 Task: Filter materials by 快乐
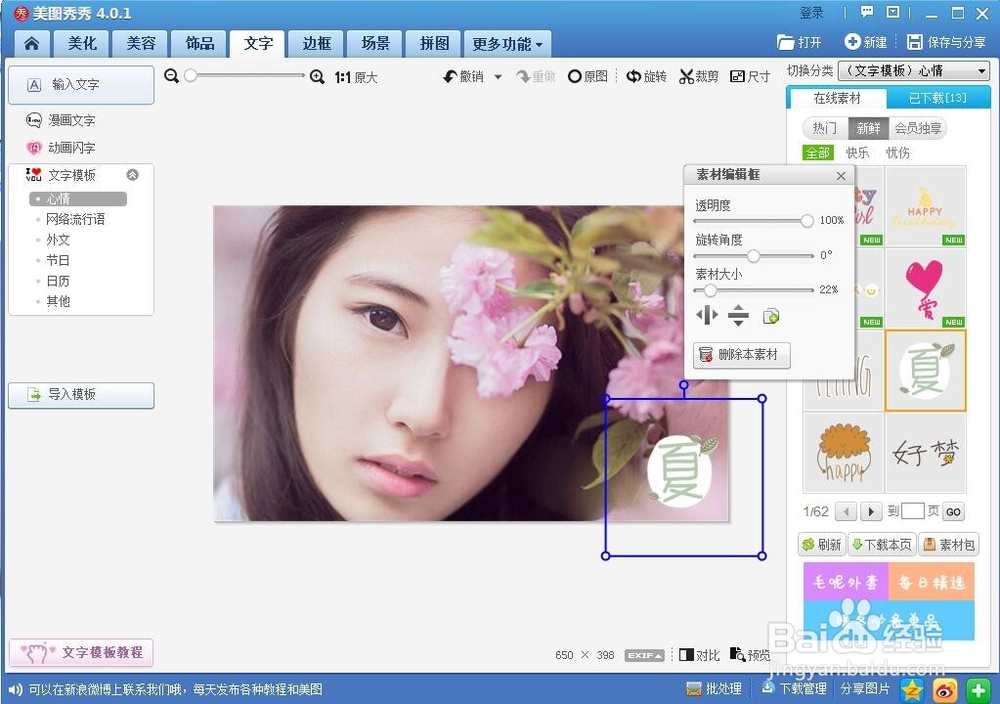[857, 153]
